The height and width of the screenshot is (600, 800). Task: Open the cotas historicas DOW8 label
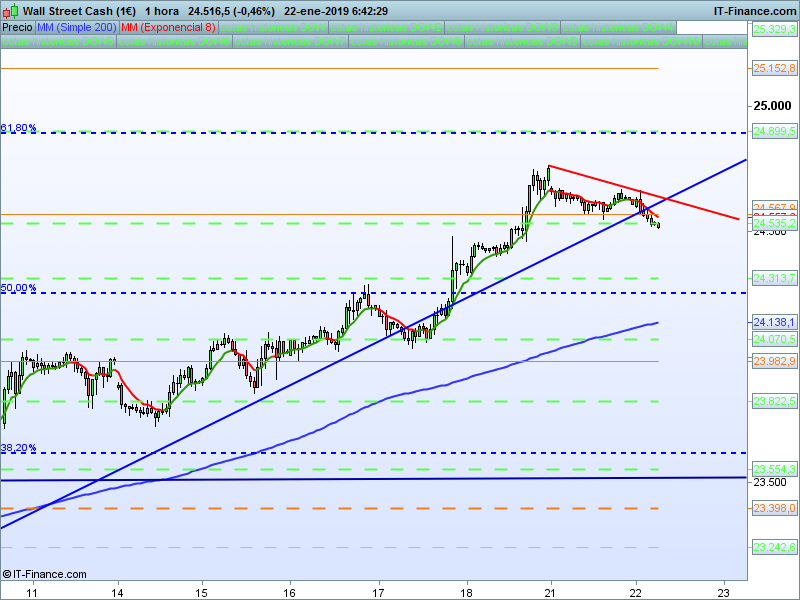pyautogui.click(x=406, y=41)
